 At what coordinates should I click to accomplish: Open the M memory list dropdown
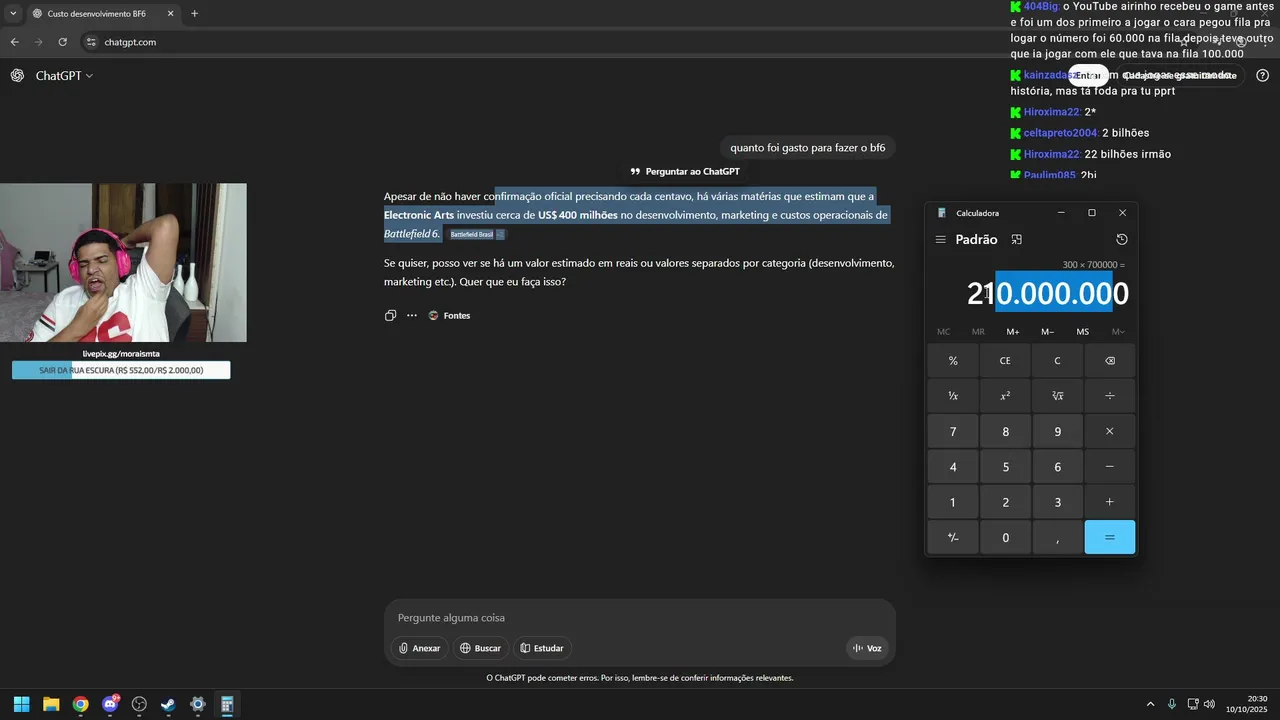point(1118,332)
